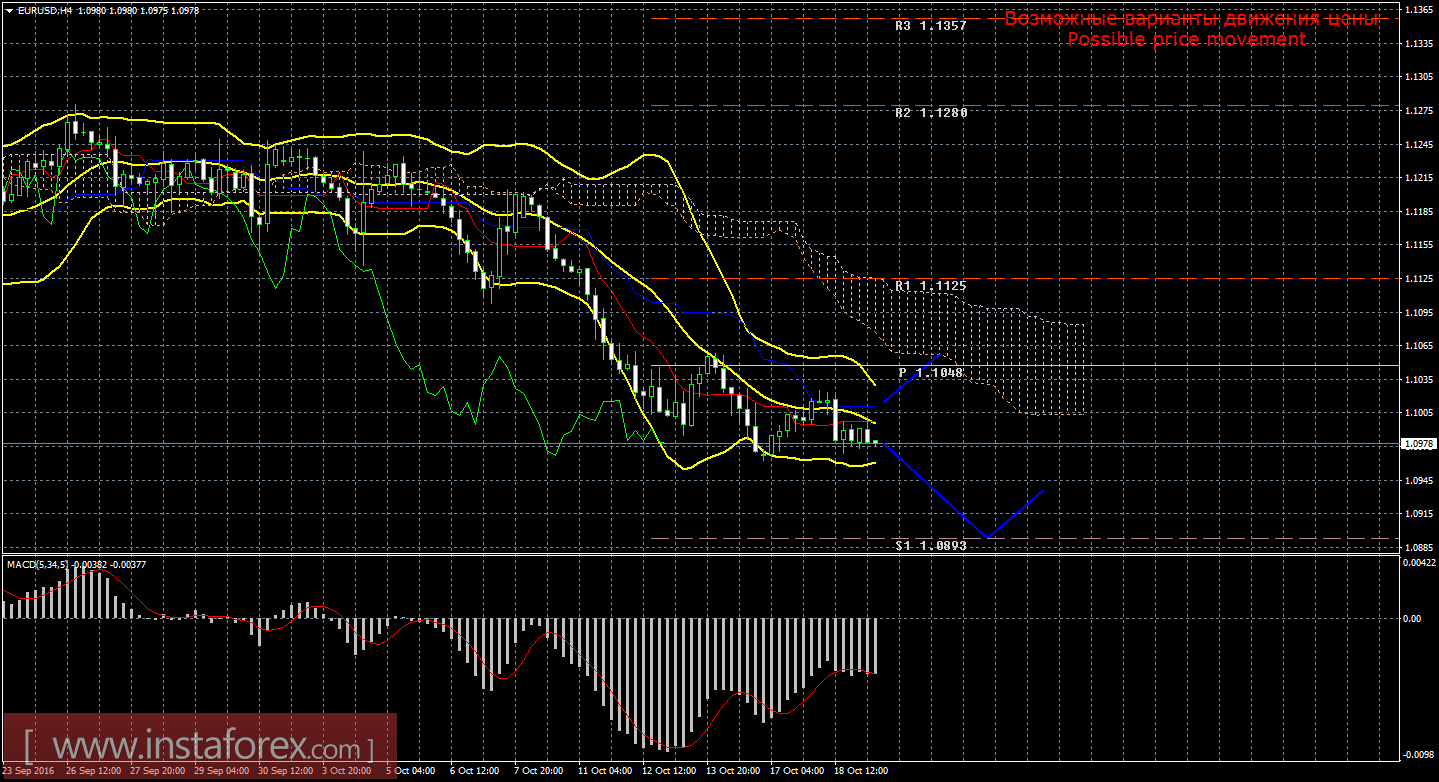Click the 'Possible price movement' red text
Image resolution: width=1439 pixels, height=782 pixels.
[1186, 39]
